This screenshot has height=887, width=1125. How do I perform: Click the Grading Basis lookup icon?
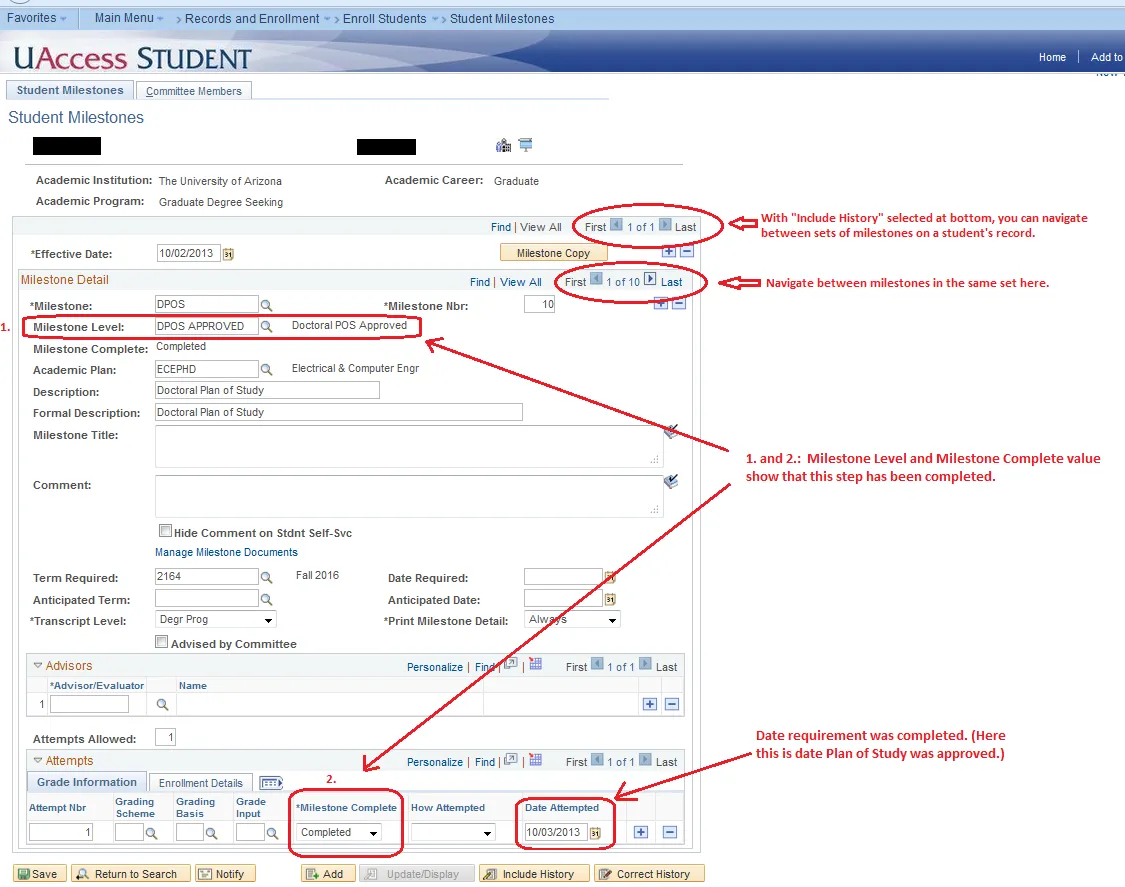pyautogui.click(x=211, y=833)
